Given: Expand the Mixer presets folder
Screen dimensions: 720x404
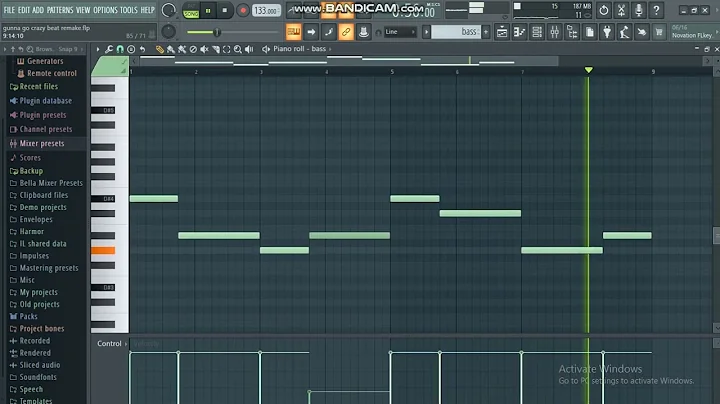Looking at the screenshot, I should point(42,143).
